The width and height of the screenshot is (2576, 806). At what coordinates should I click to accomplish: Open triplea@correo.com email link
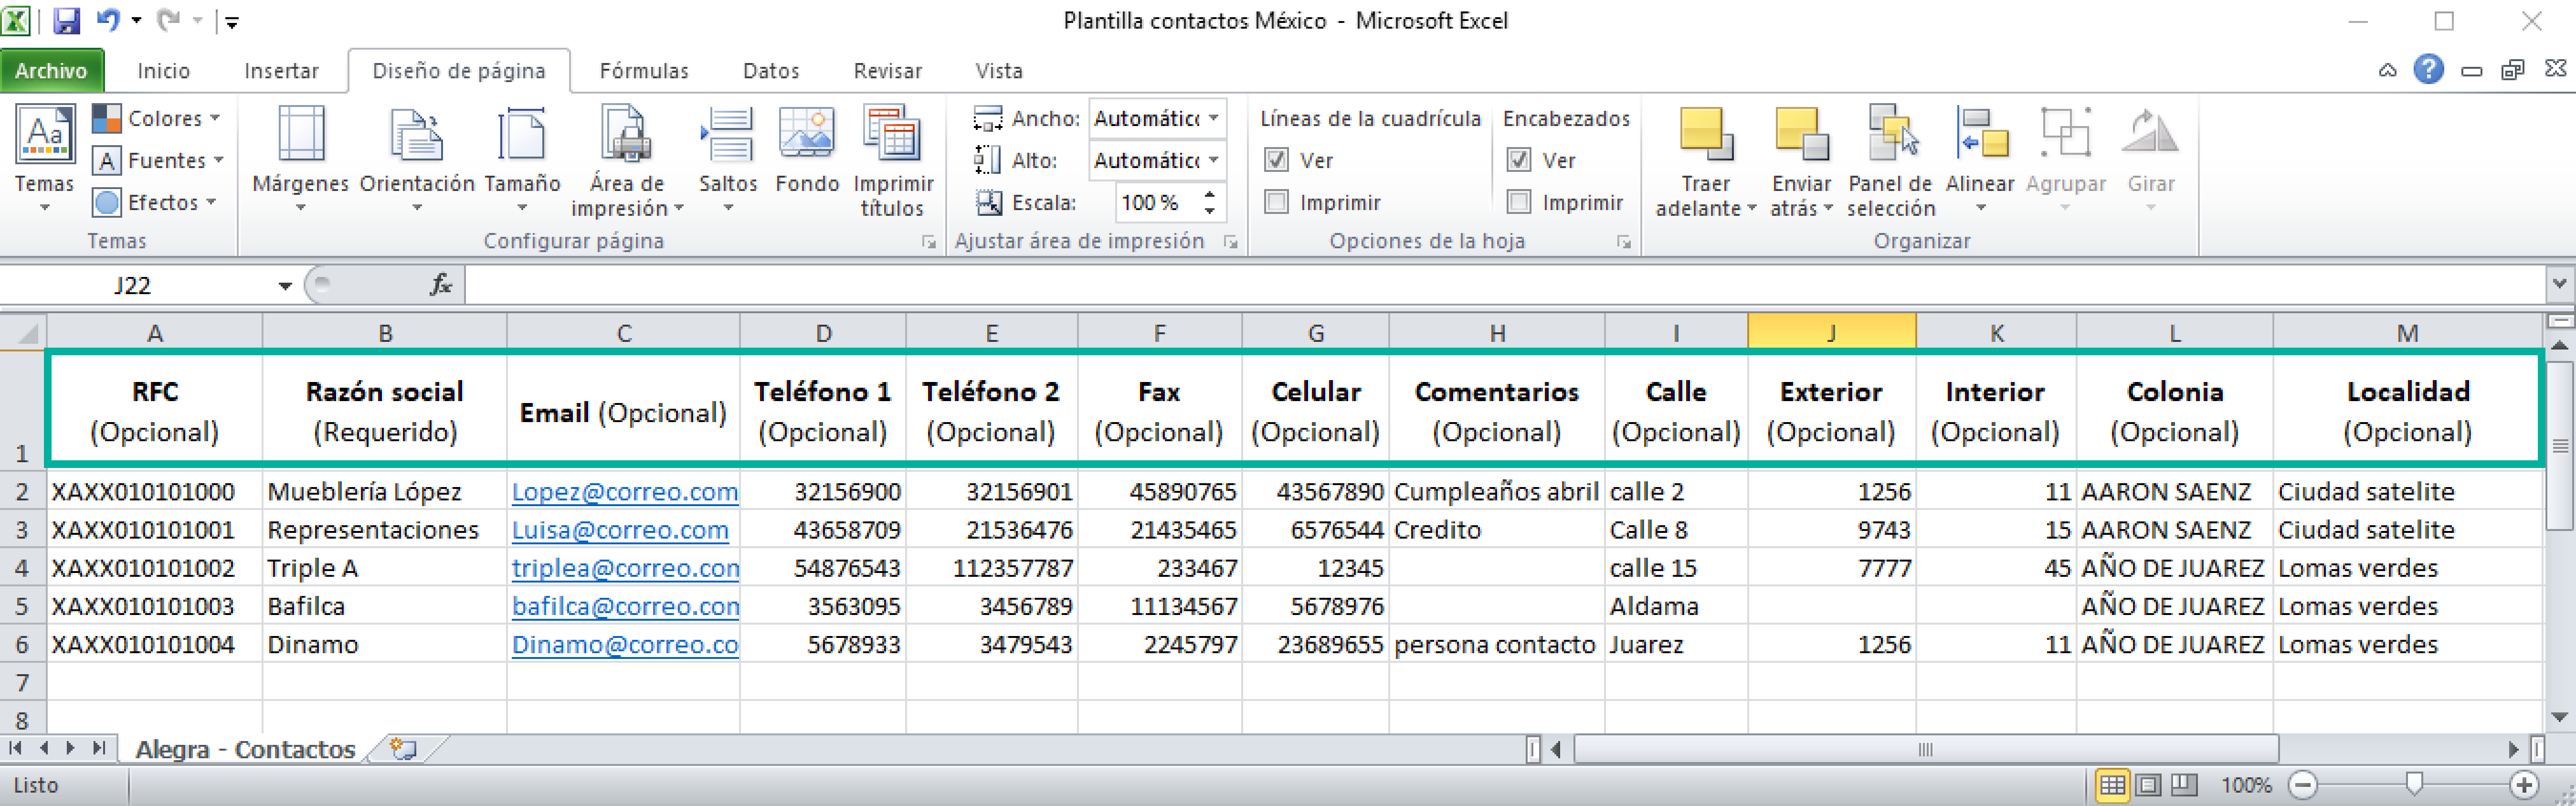coord(625,568)
